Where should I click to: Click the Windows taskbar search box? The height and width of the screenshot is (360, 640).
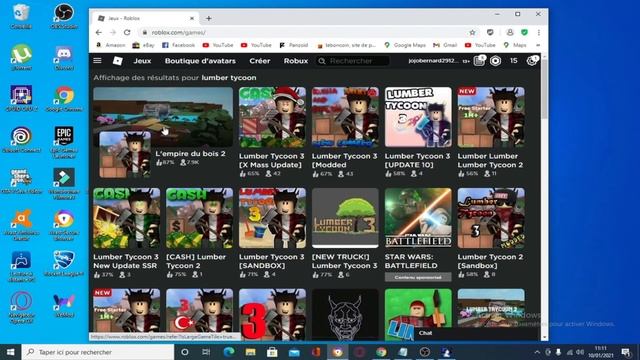point(98,352)
